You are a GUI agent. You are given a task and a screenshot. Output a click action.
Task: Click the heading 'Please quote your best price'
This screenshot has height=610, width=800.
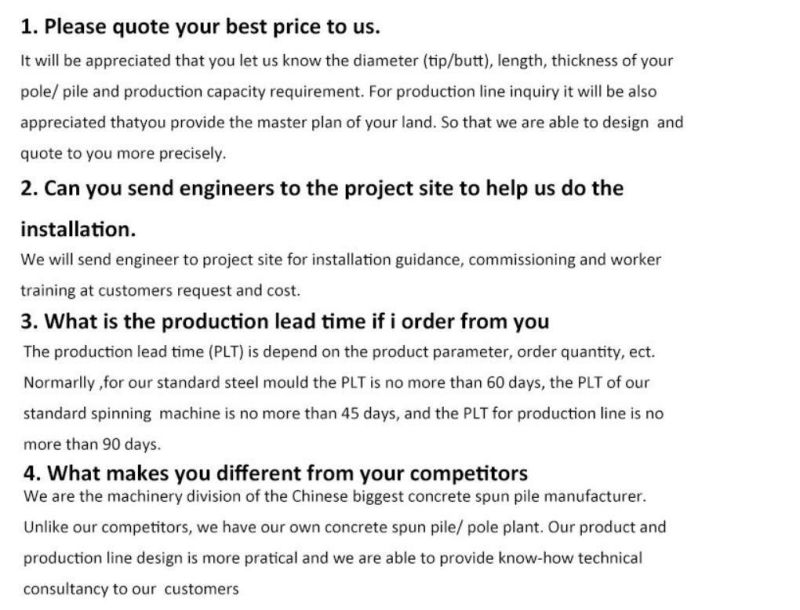click(201, 27)
